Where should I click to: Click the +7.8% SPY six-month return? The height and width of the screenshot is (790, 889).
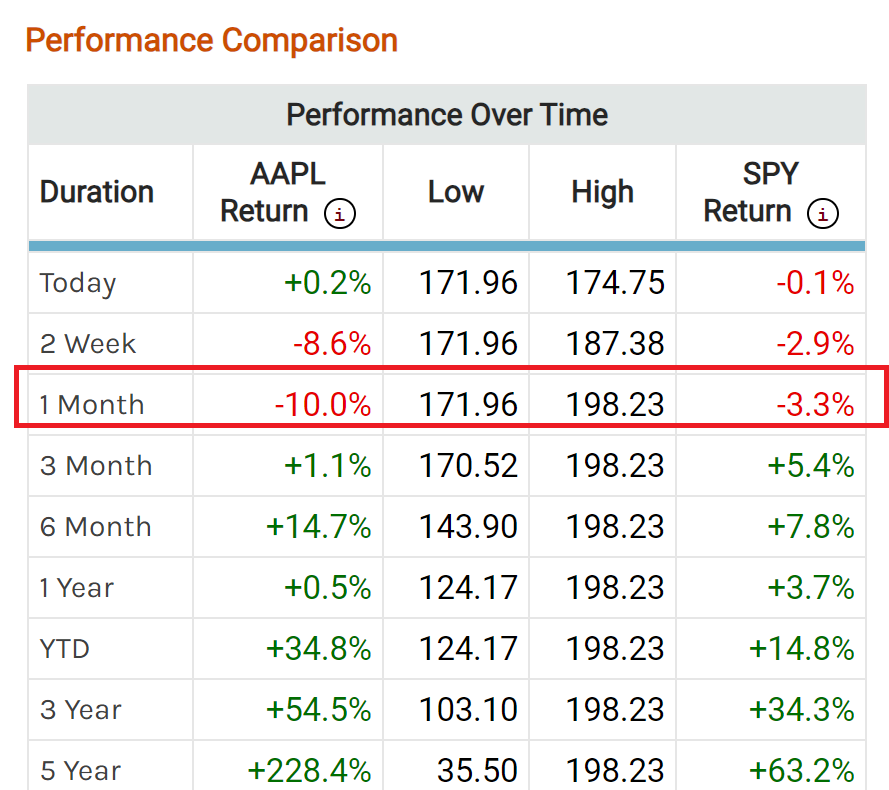pos(811,526)
